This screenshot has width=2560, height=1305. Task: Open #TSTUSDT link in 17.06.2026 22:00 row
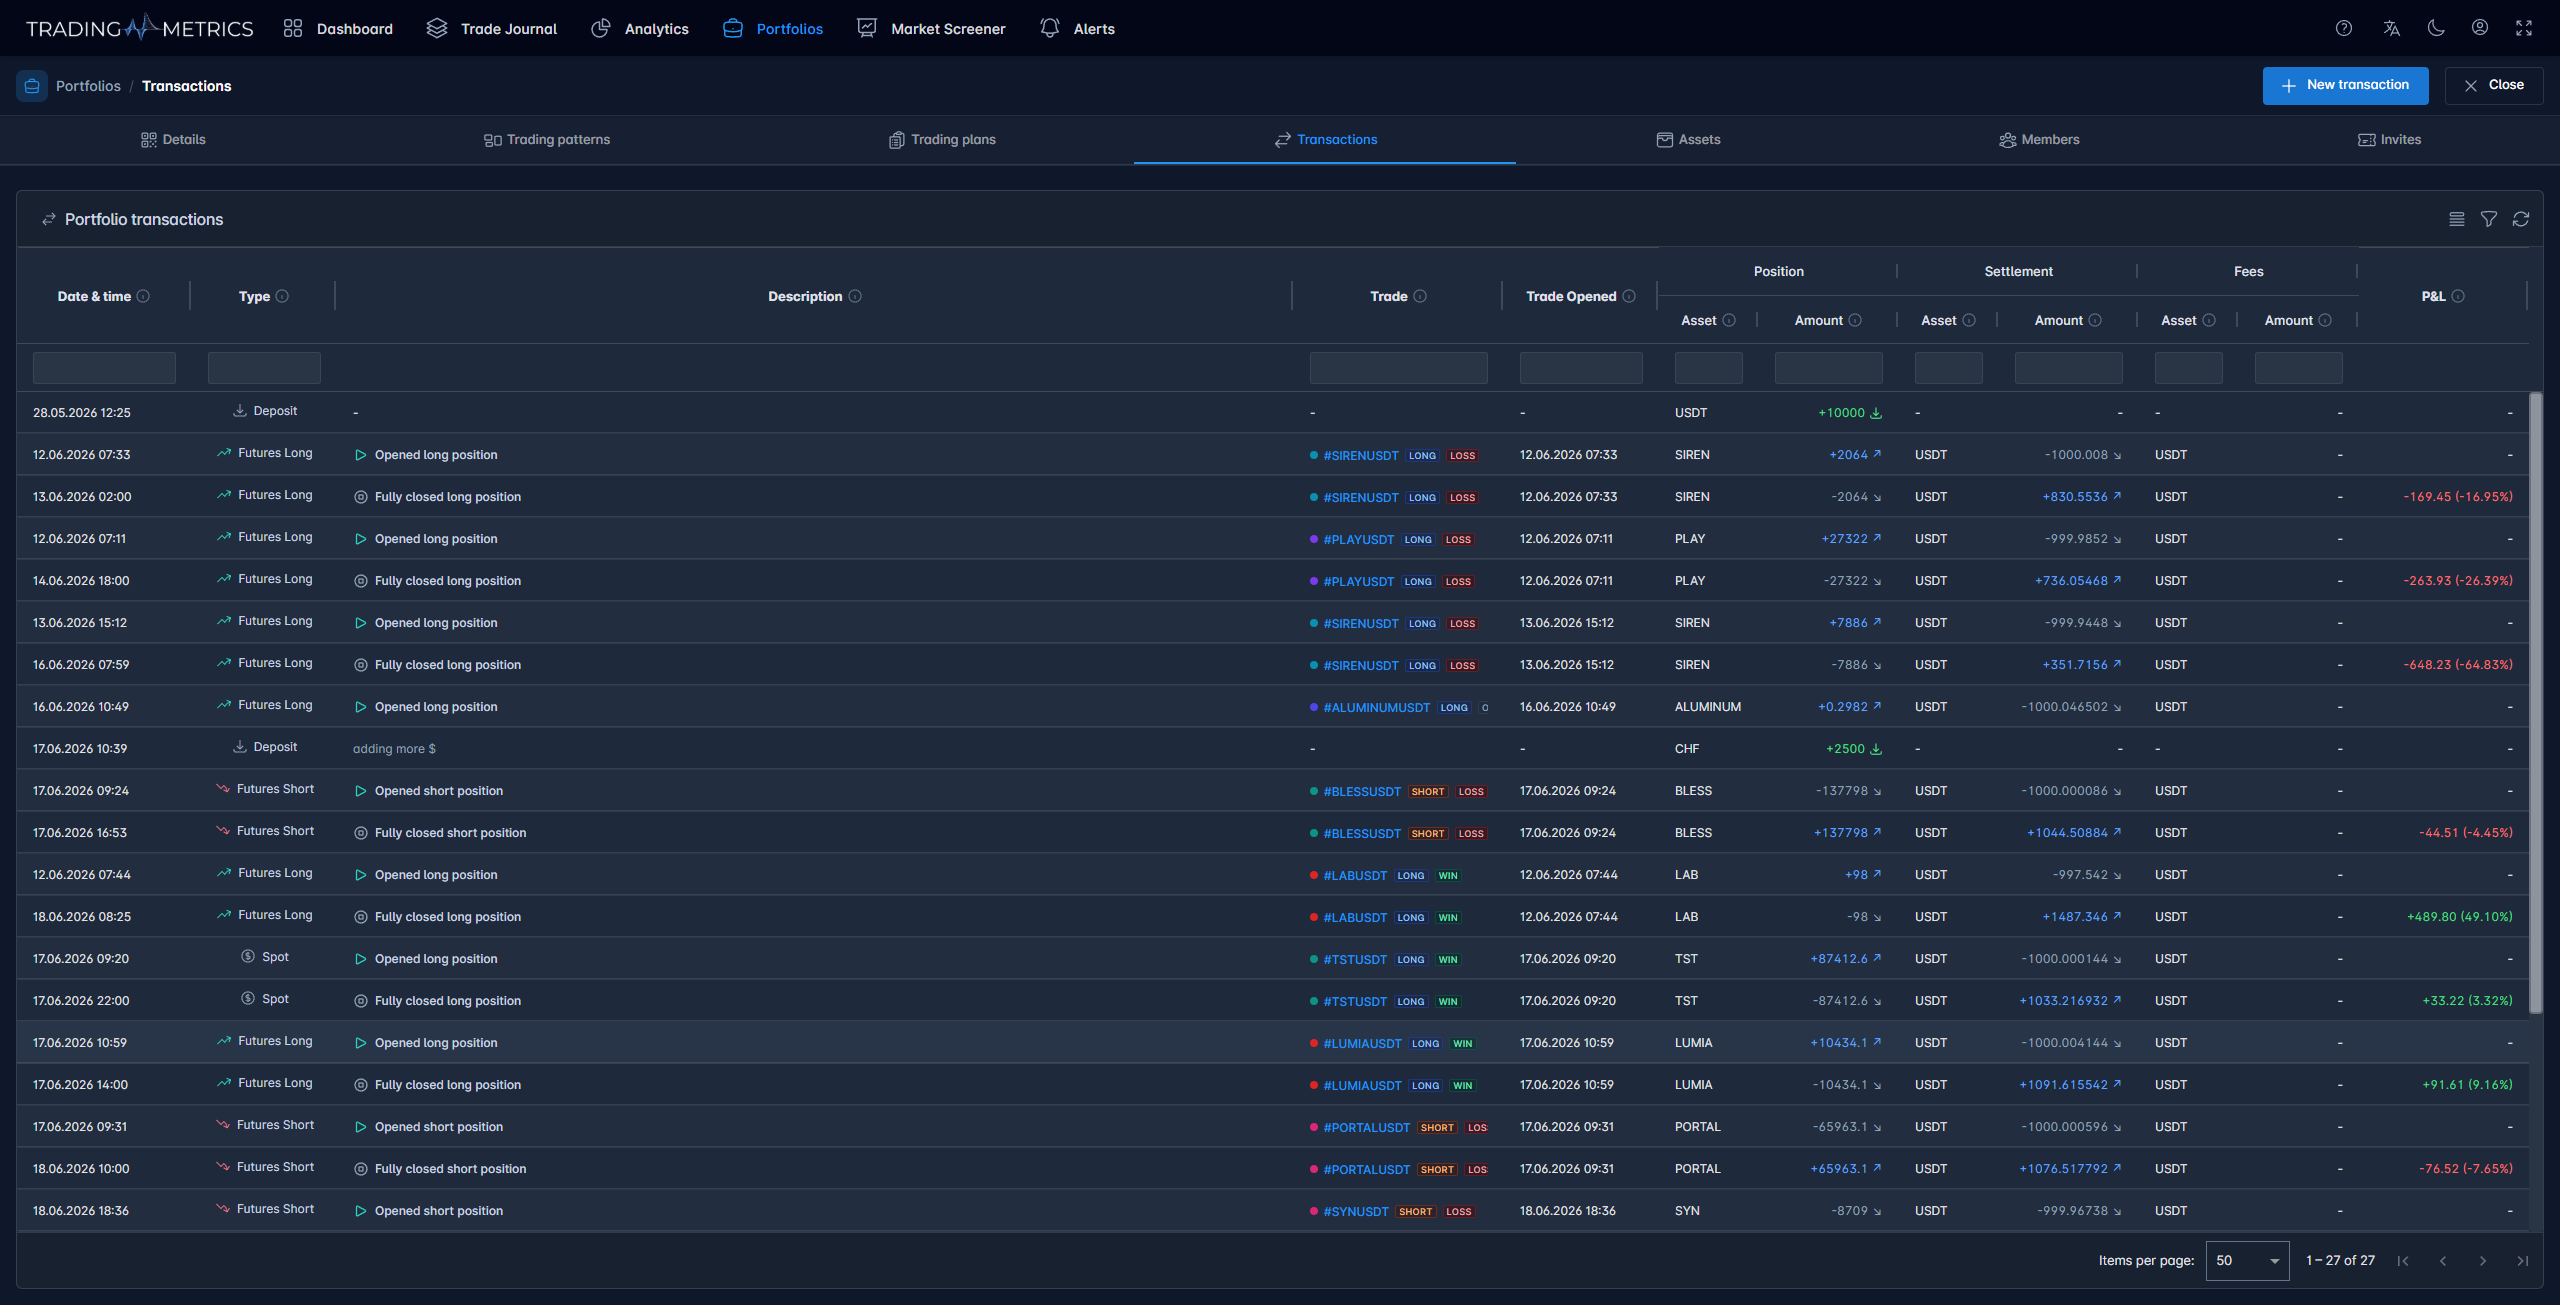[1355, 1001]
